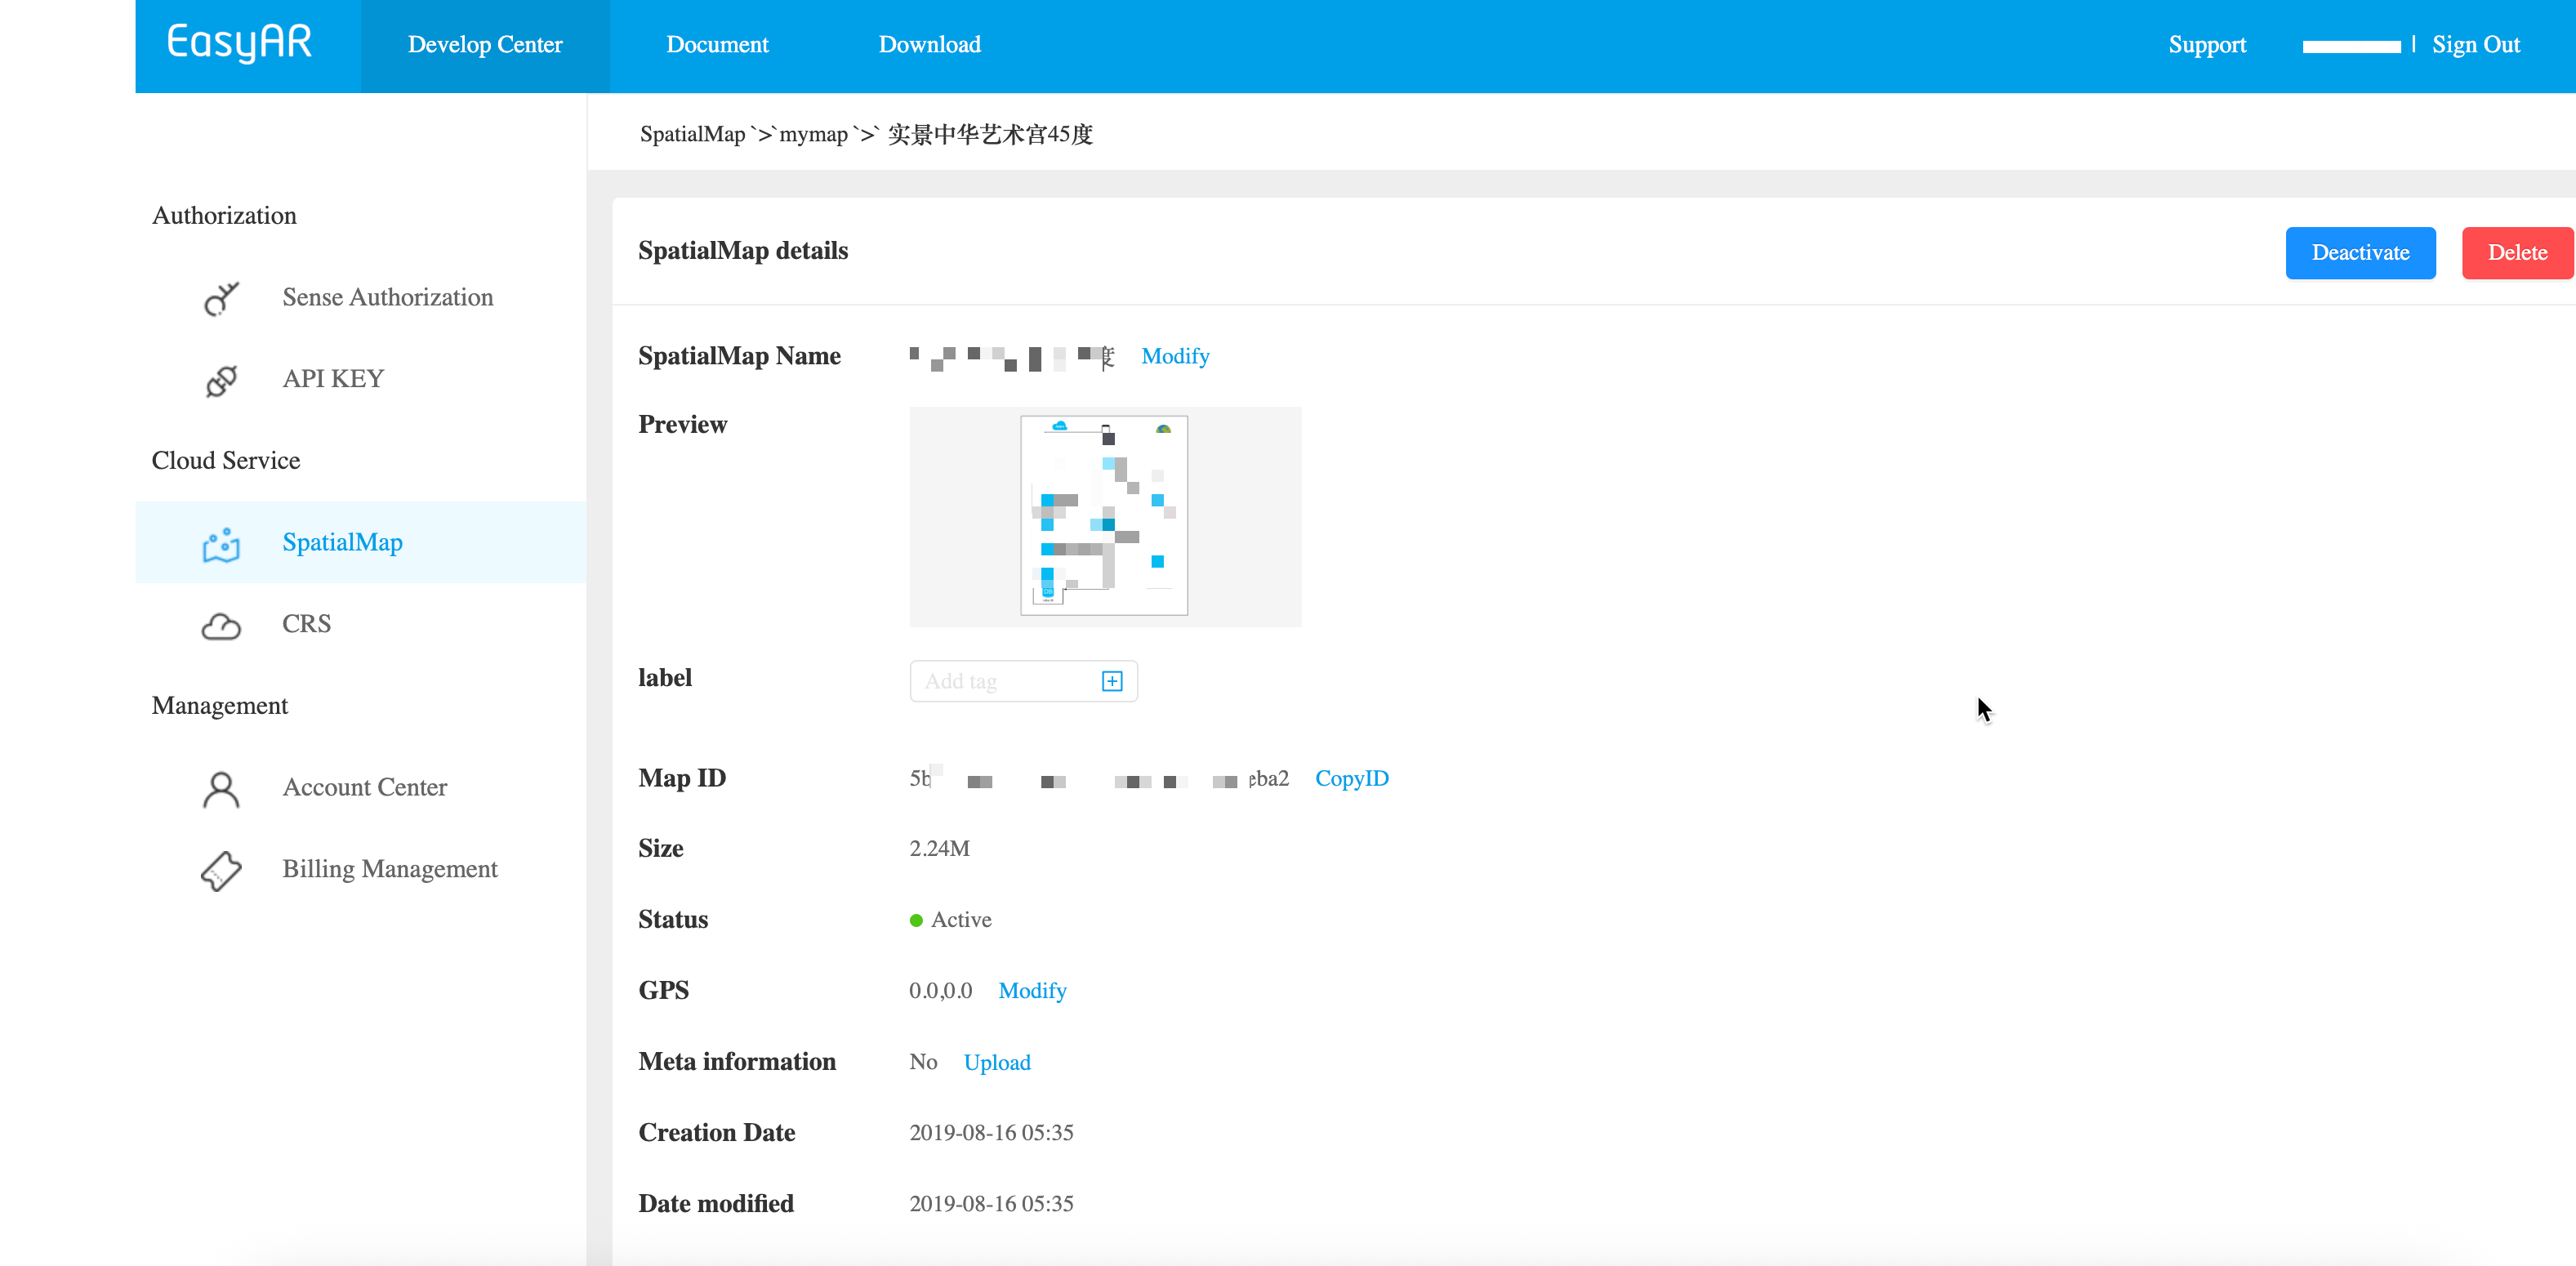Click the Sense Authorization key icon

[x=221, y=298]
